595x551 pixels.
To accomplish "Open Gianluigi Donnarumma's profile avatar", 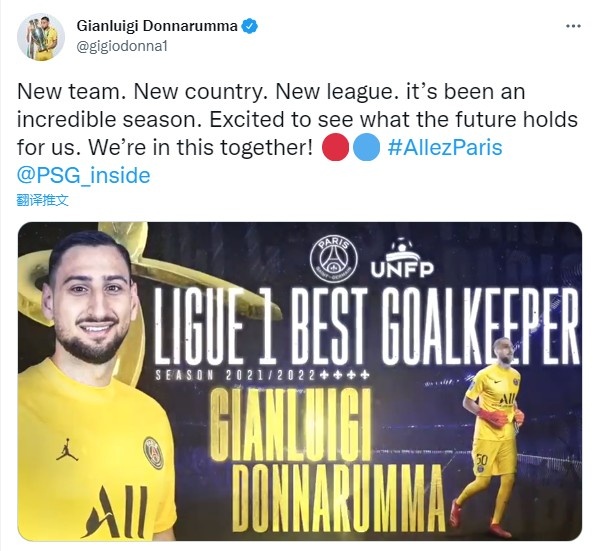I will [x=41, y=37].
